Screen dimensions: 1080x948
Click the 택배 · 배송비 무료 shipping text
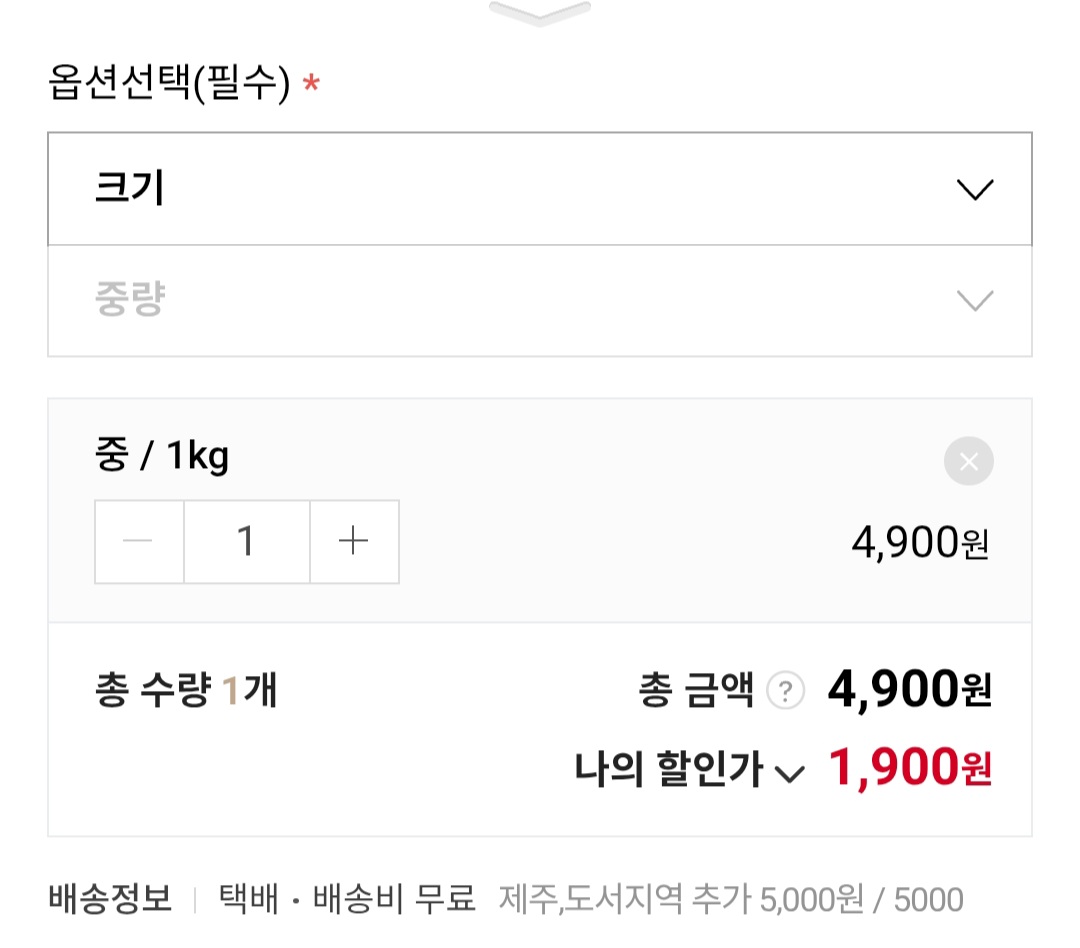(x=346, y=899)
